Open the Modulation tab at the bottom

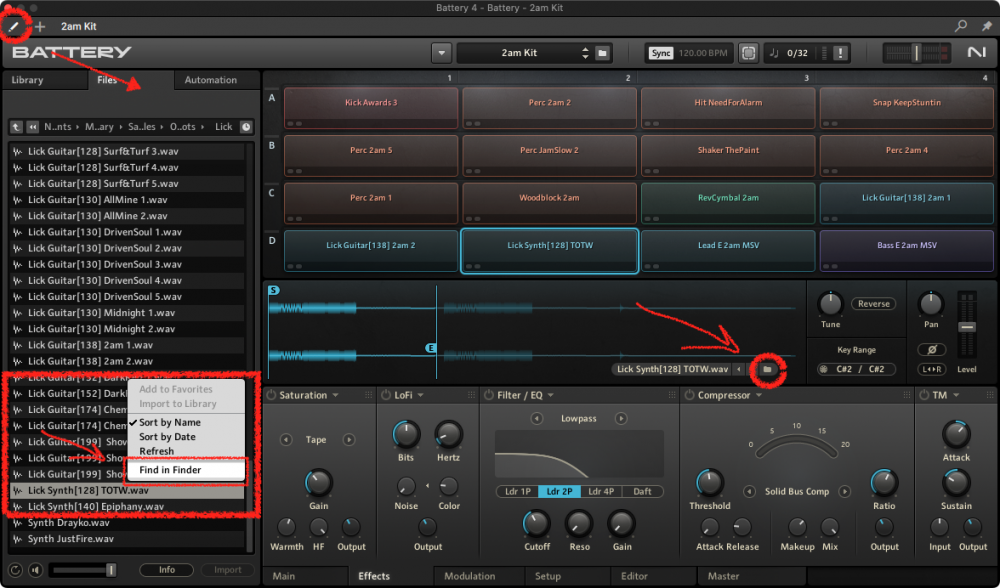(x=469, y=576)
